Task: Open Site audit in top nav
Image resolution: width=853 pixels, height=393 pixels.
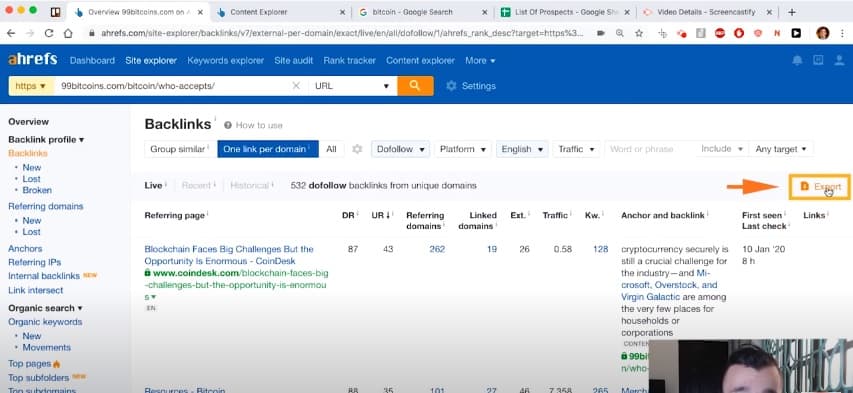Action: coord(293,60)
